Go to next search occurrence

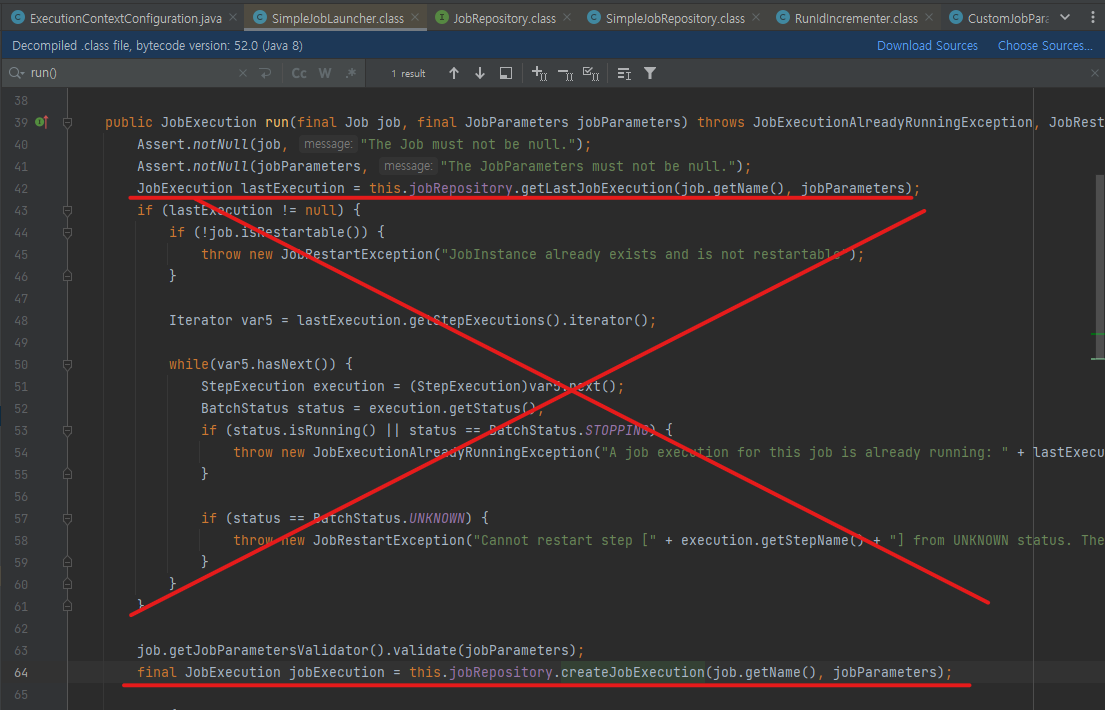pyautogui.click(x=480, y=73)
